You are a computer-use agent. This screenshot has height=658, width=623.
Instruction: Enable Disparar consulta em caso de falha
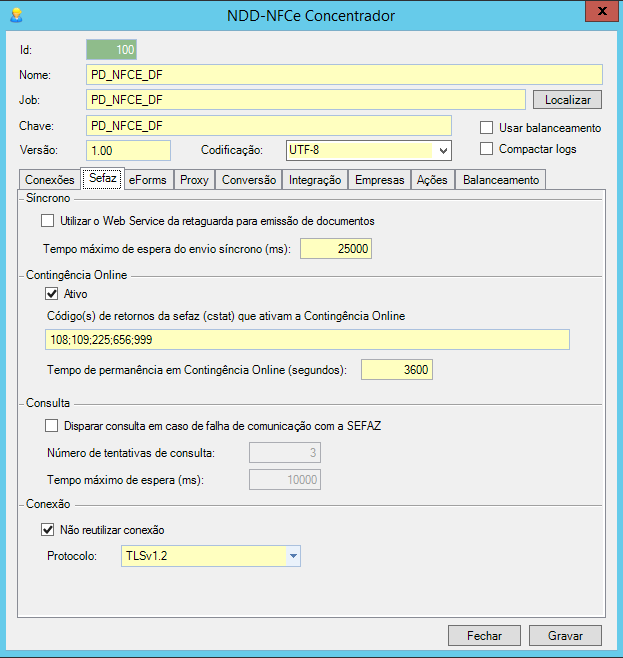pyautogui.click(x=53, y=426)
